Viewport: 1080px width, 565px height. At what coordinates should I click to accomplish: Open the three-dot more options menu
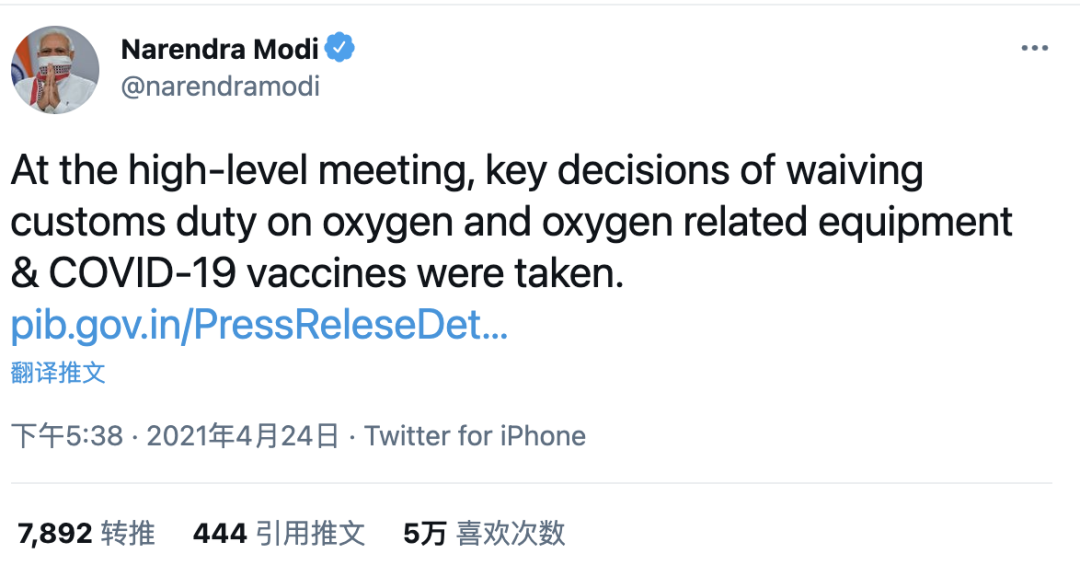coord(1035,48)
